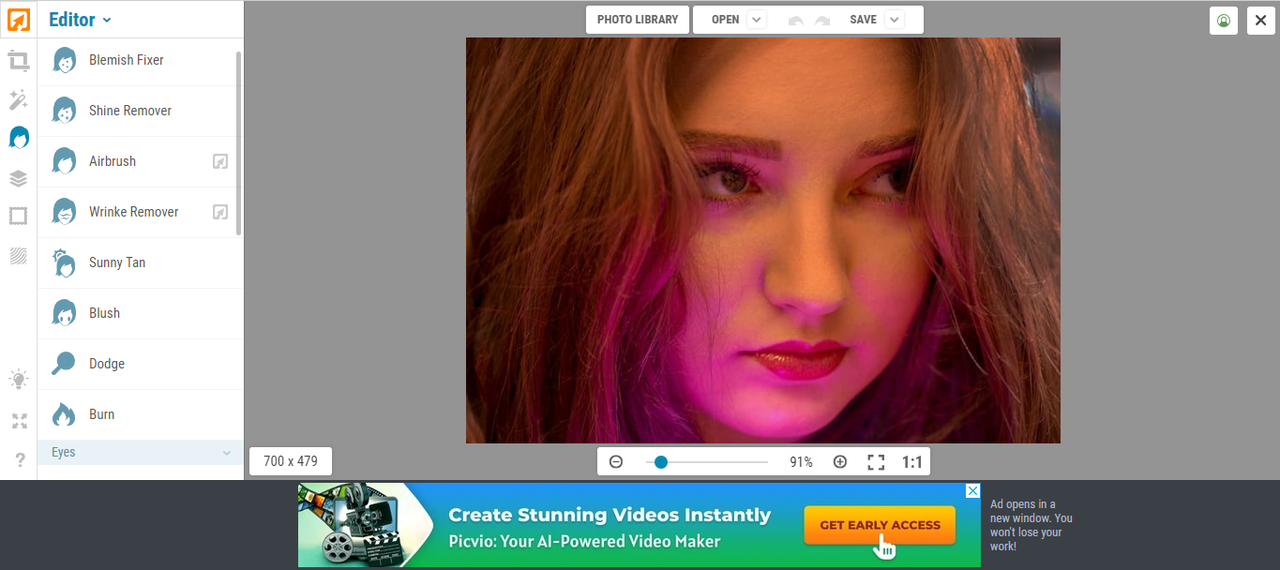Click the green user account icon
1280x570 pixels.
pyautogui.click(x=1223, y=20)
